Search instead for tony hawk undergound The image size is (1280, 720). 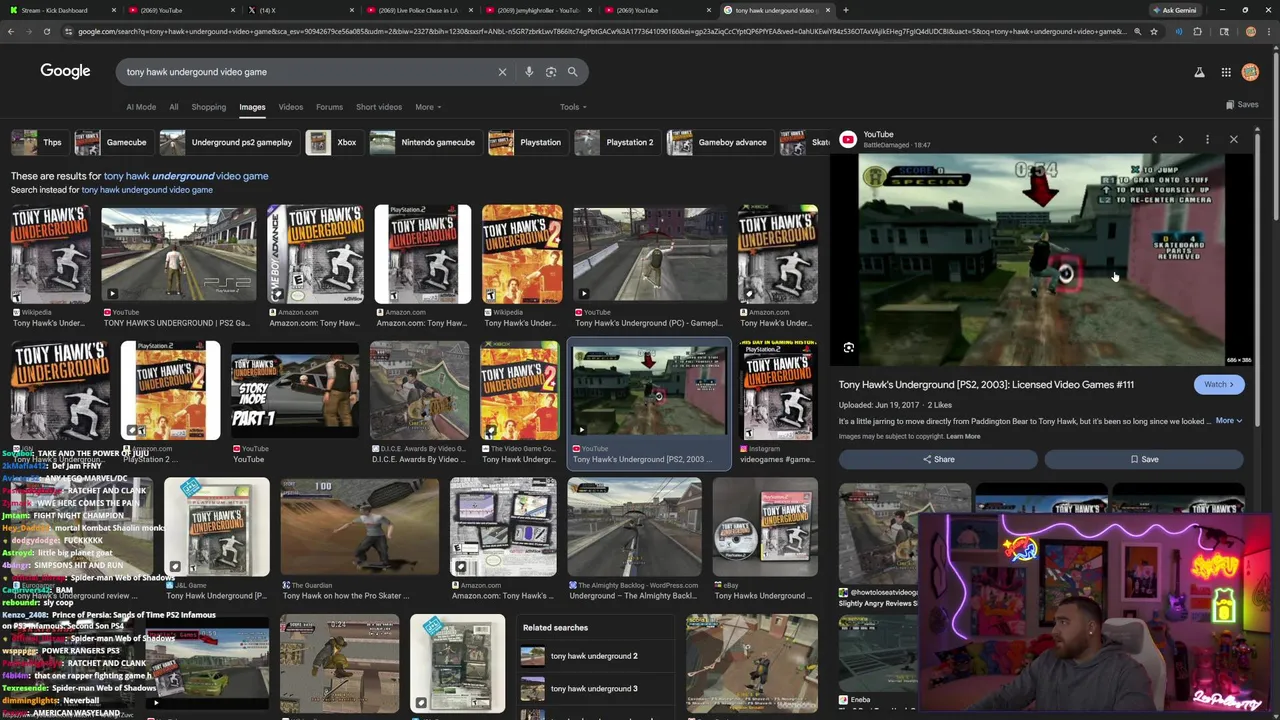(147, 190)
